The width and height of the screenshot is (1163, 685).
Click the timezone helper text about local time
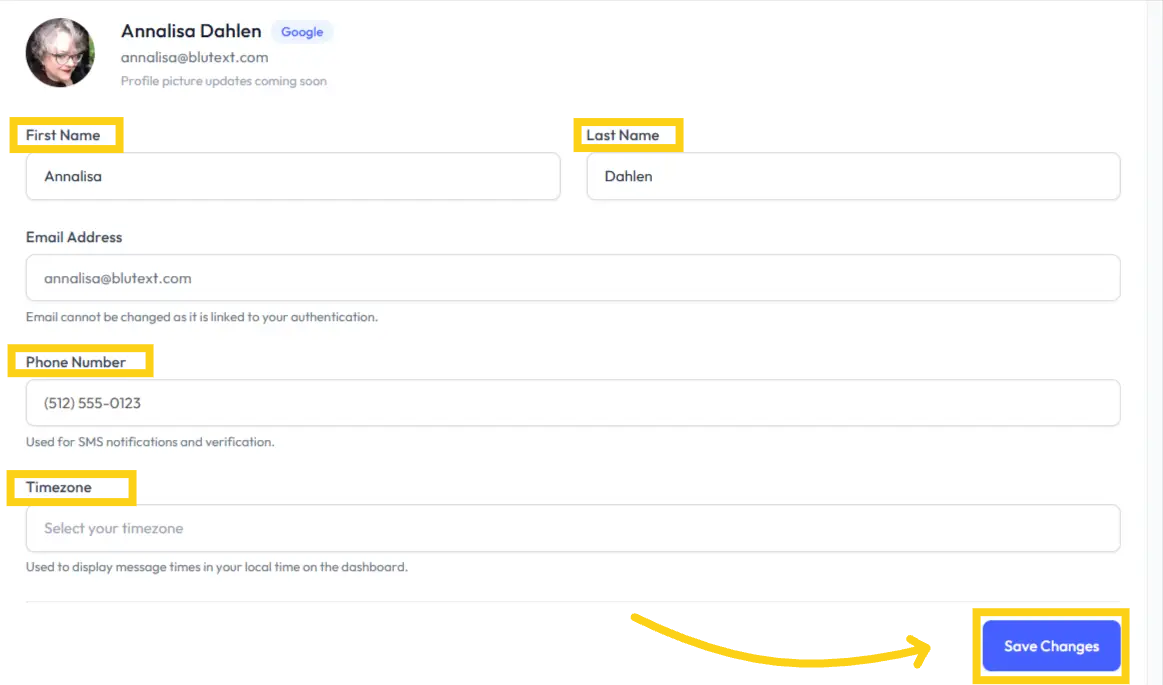click(217, 567)
